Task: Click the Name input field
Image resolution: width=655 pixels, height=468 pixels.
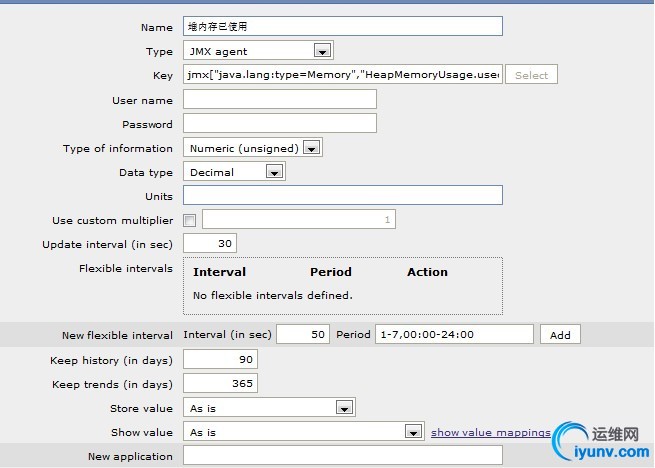Action: (x=343, y=26)
